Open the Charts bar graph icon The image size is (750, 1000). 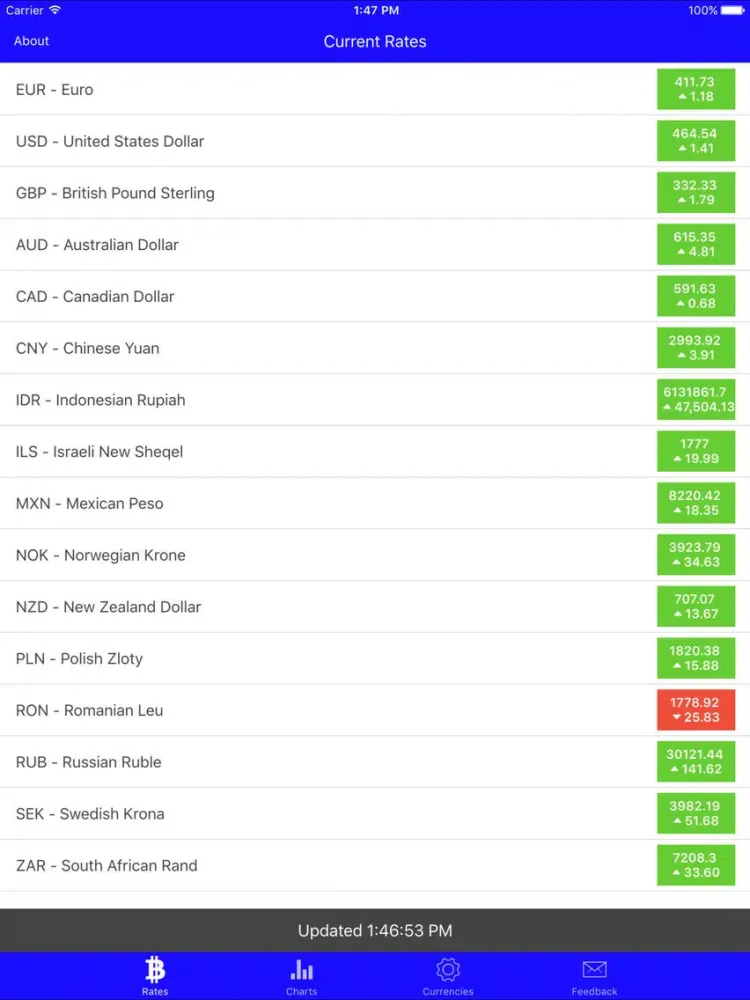tap(301, 969)
